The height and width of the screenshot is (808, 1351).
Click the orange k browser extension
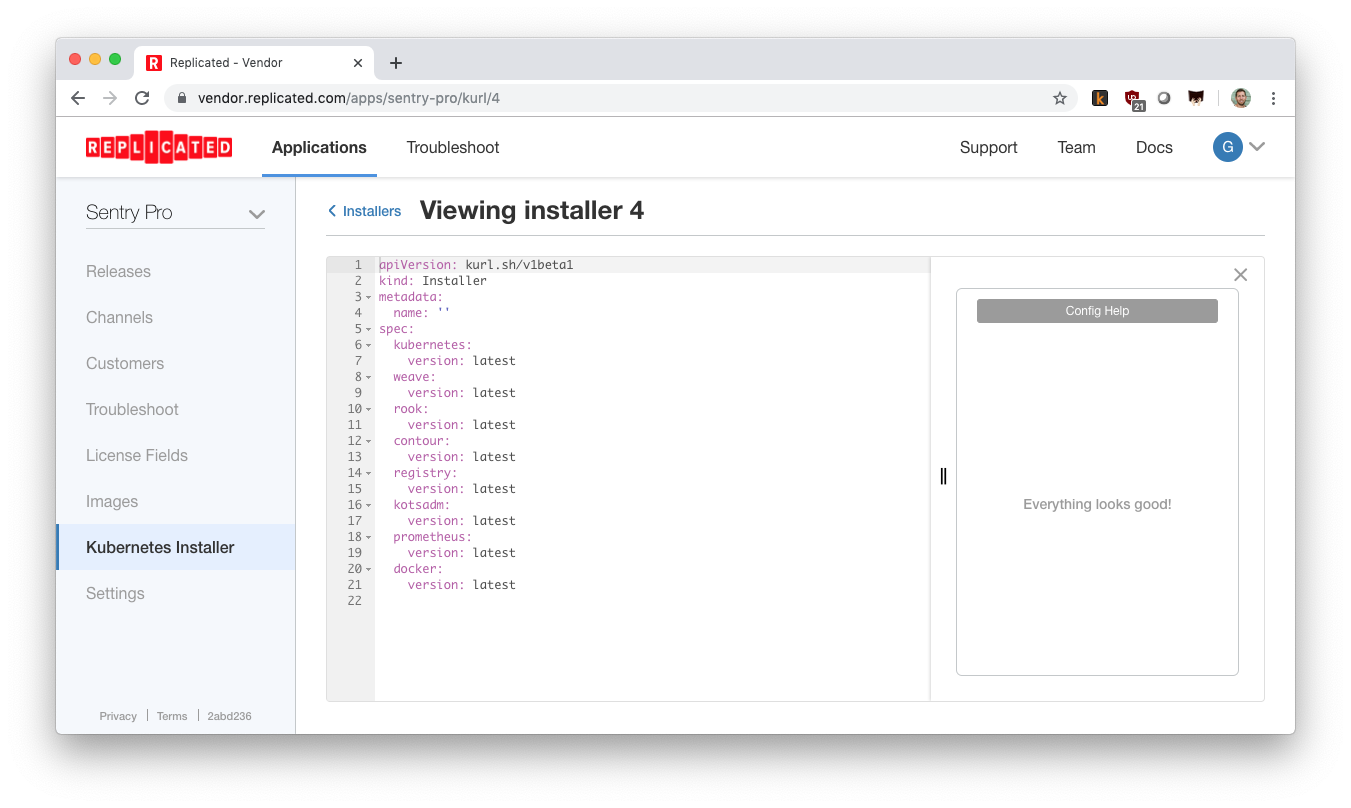1100,98
